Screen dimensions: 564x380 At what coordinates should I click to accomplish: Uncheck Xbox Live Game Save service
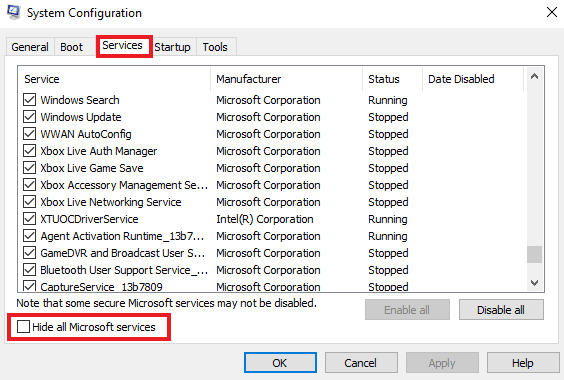pyautogui.click(x=29, y=168)
